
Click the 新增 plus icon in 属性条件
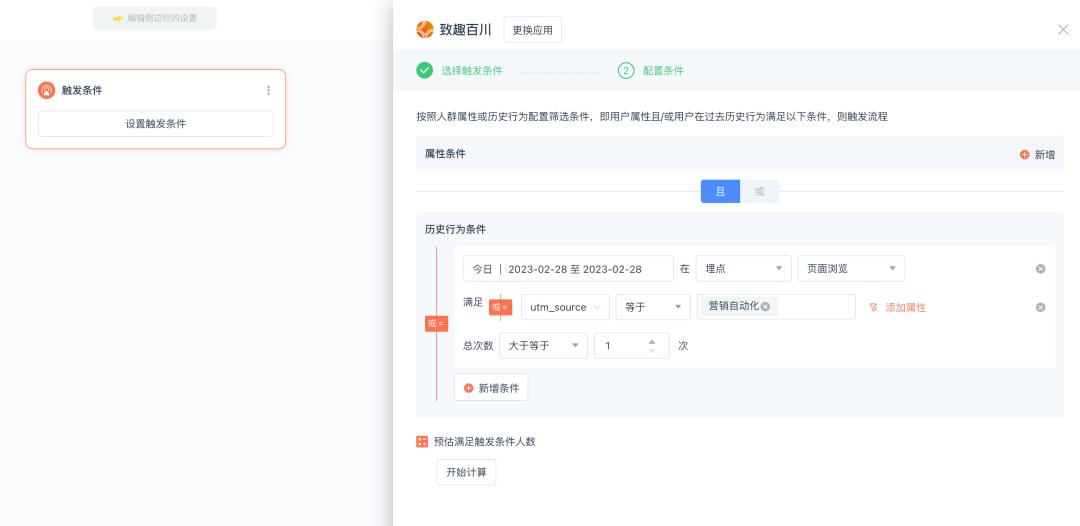tap(1024, 155)
